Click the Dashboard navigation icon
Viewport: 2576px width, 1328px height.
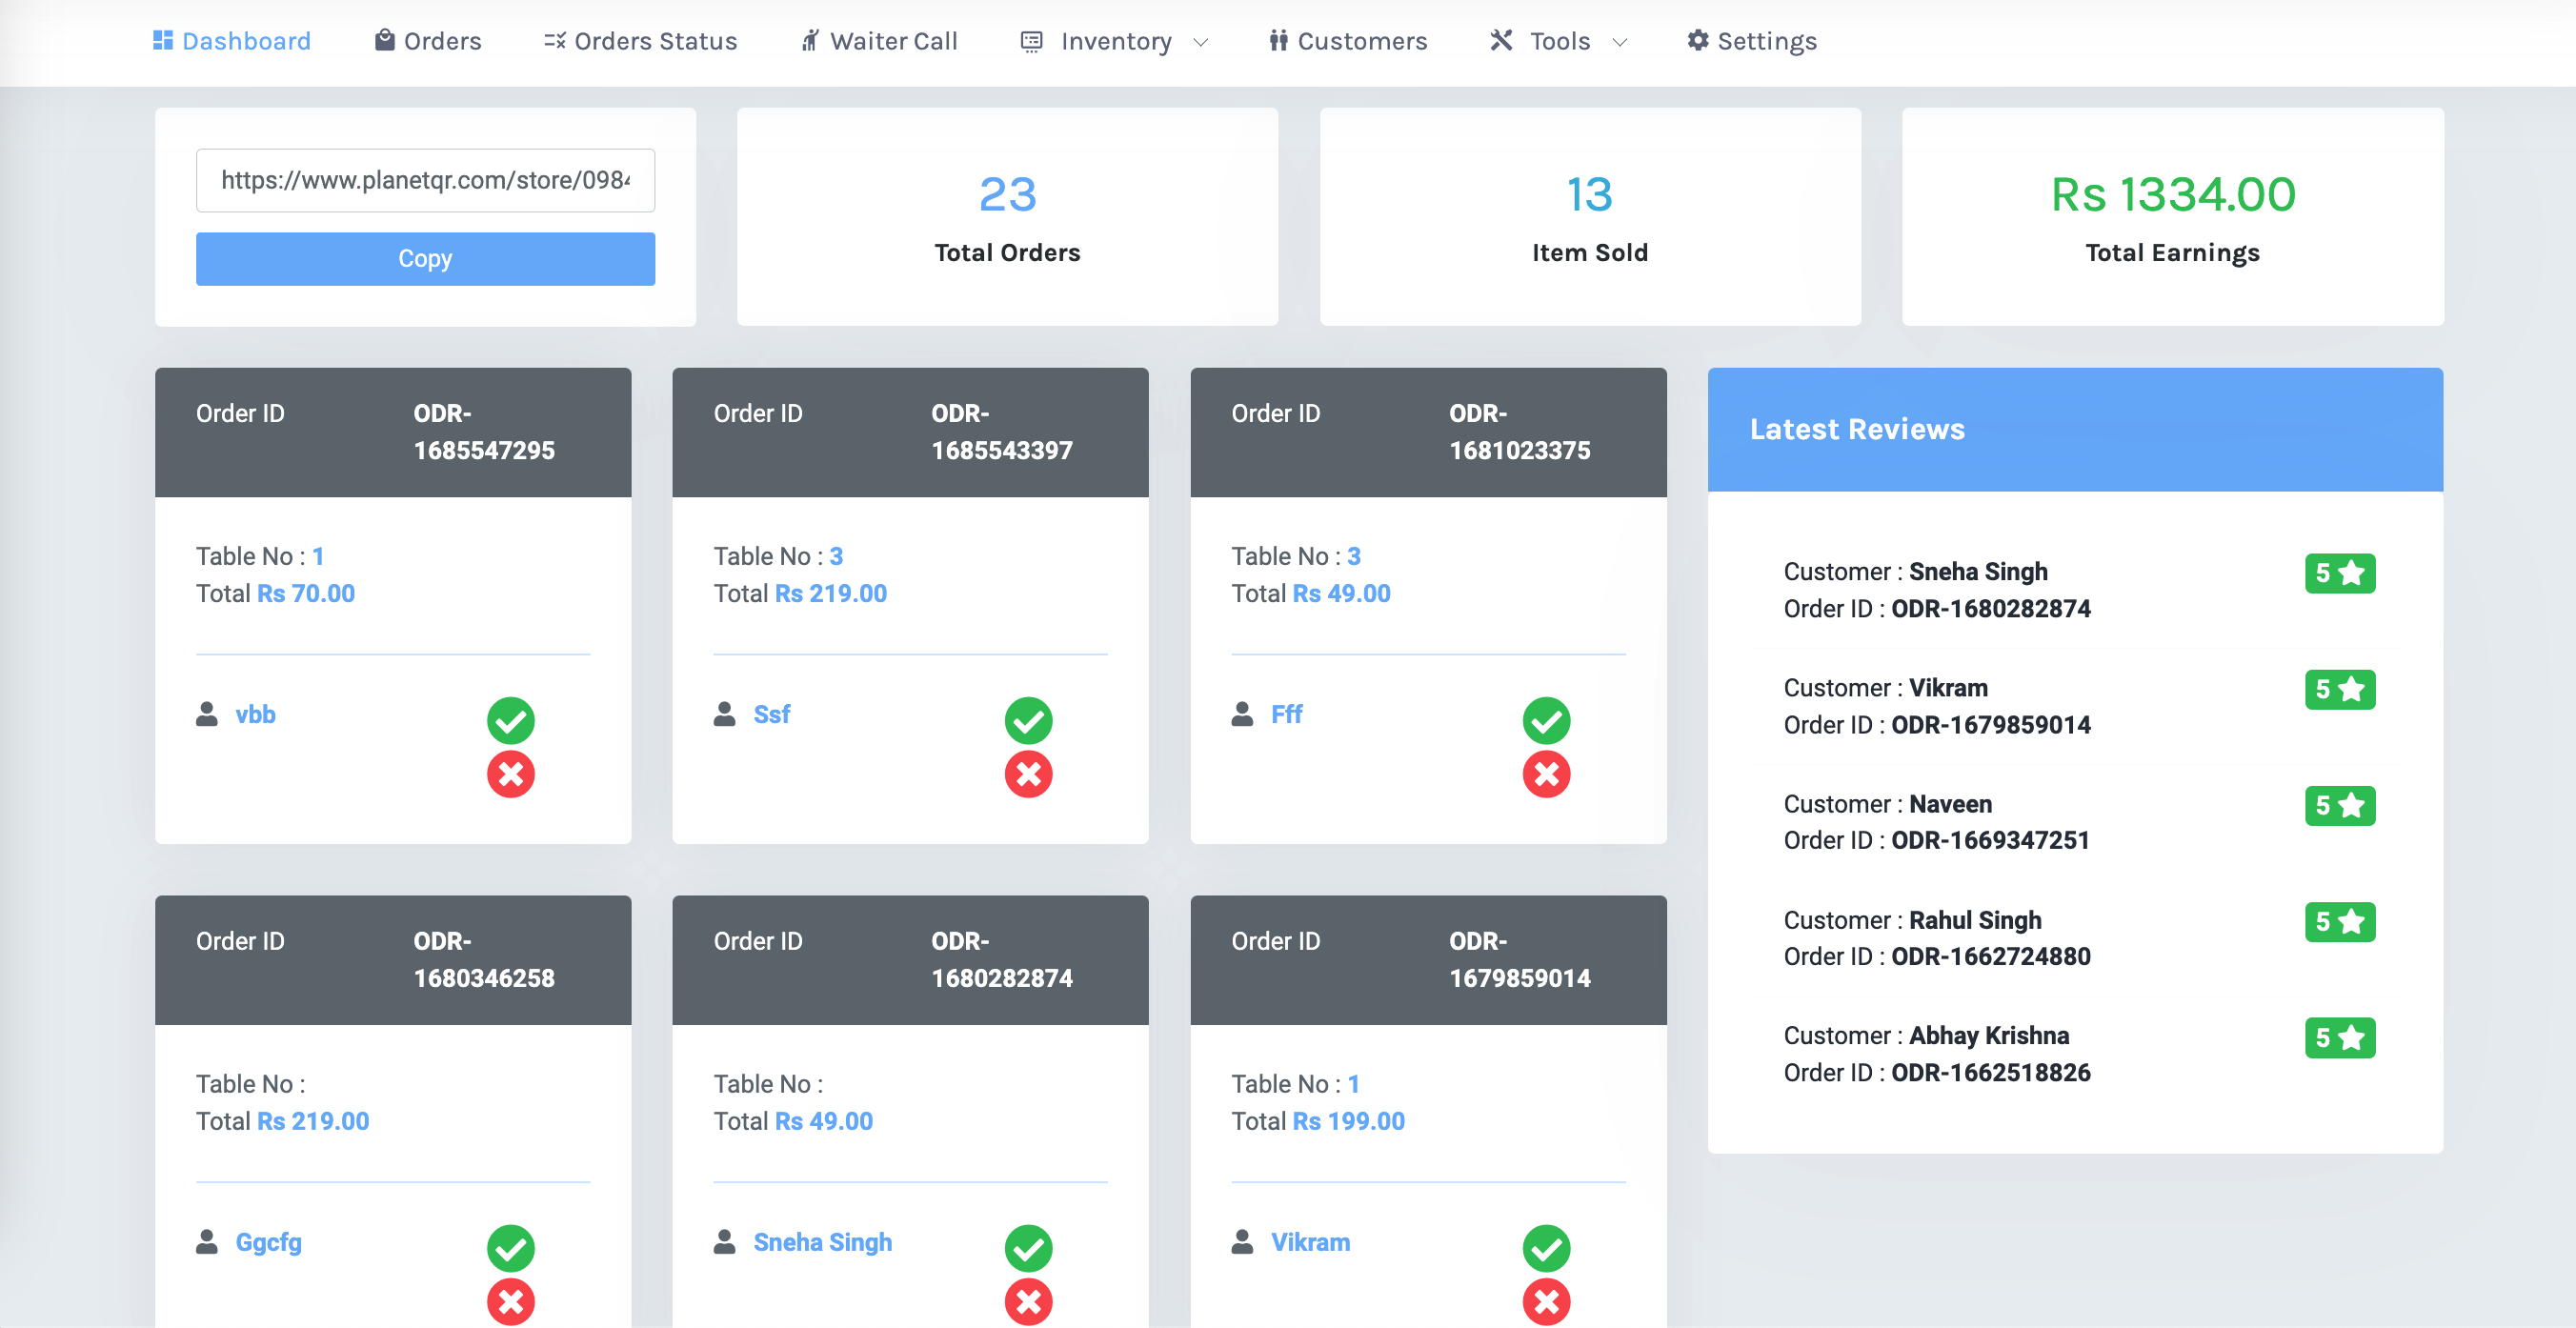tap(159, 39)
